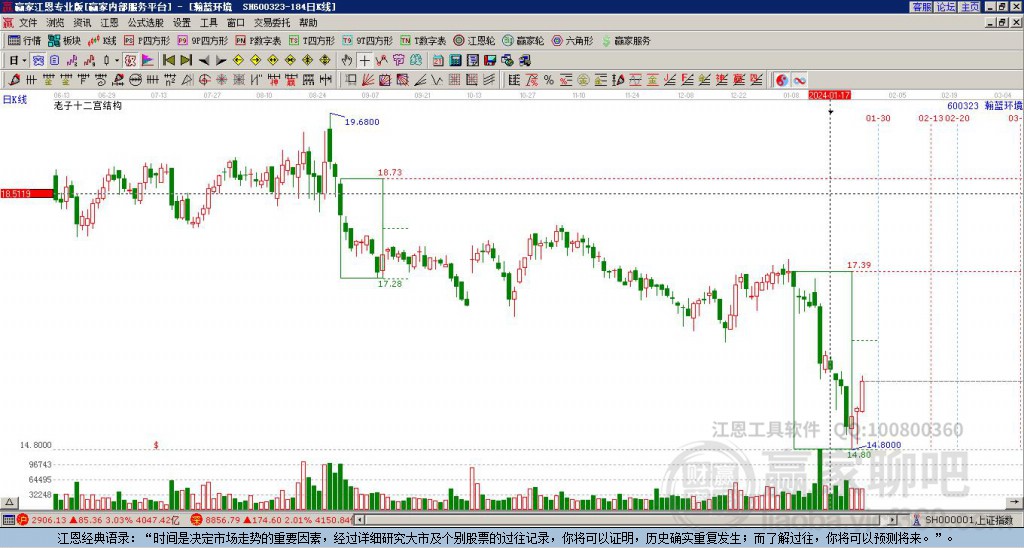Click the 客服 customer service button
The height and width of the screenshot is (548, 1024).
921,7
